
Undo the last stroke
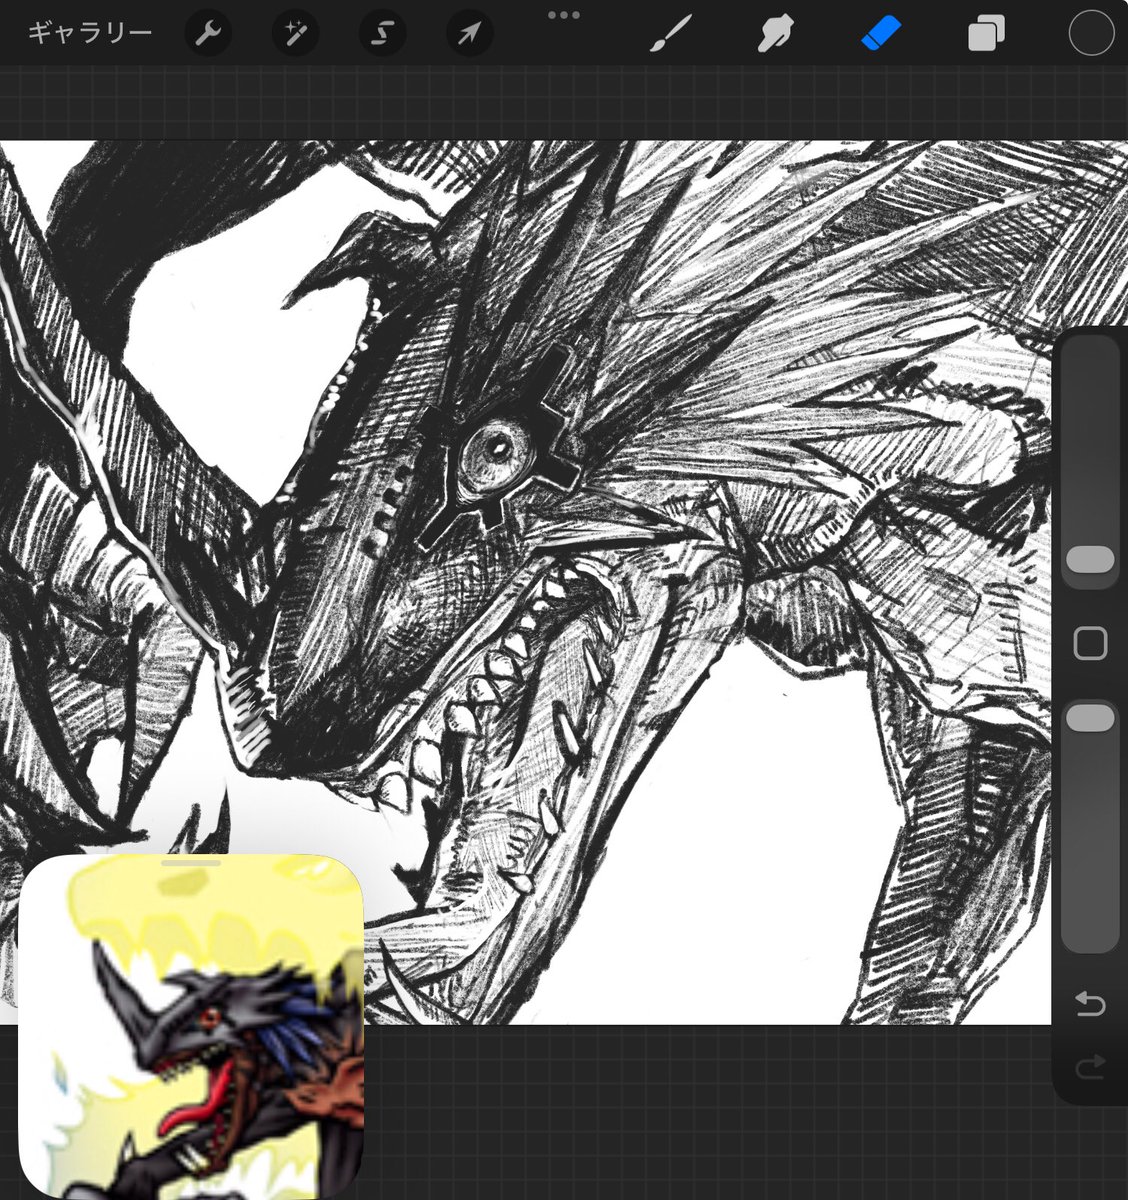1090,1003
